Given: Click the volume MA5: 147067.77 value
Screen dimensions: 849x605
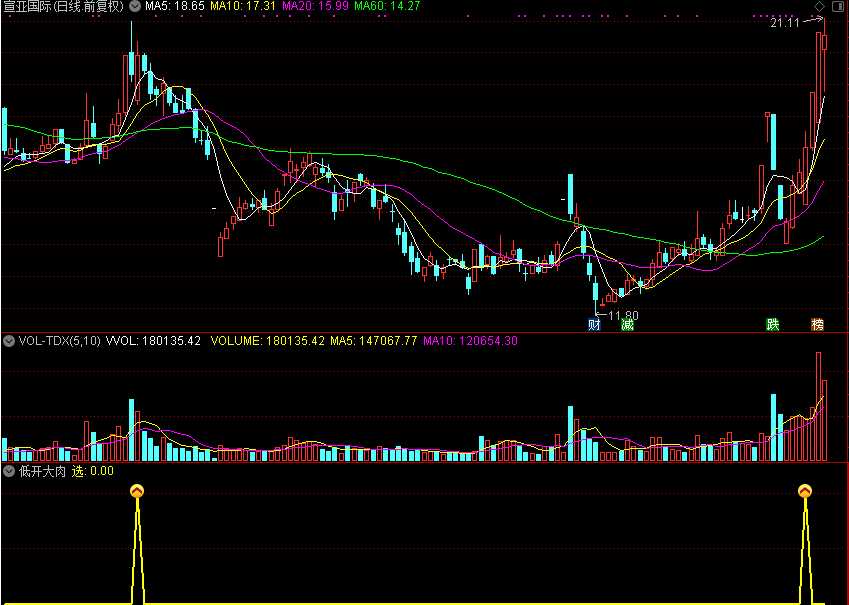Looking at the screenshot, I should pyautogui.click(x=374, y=341).
